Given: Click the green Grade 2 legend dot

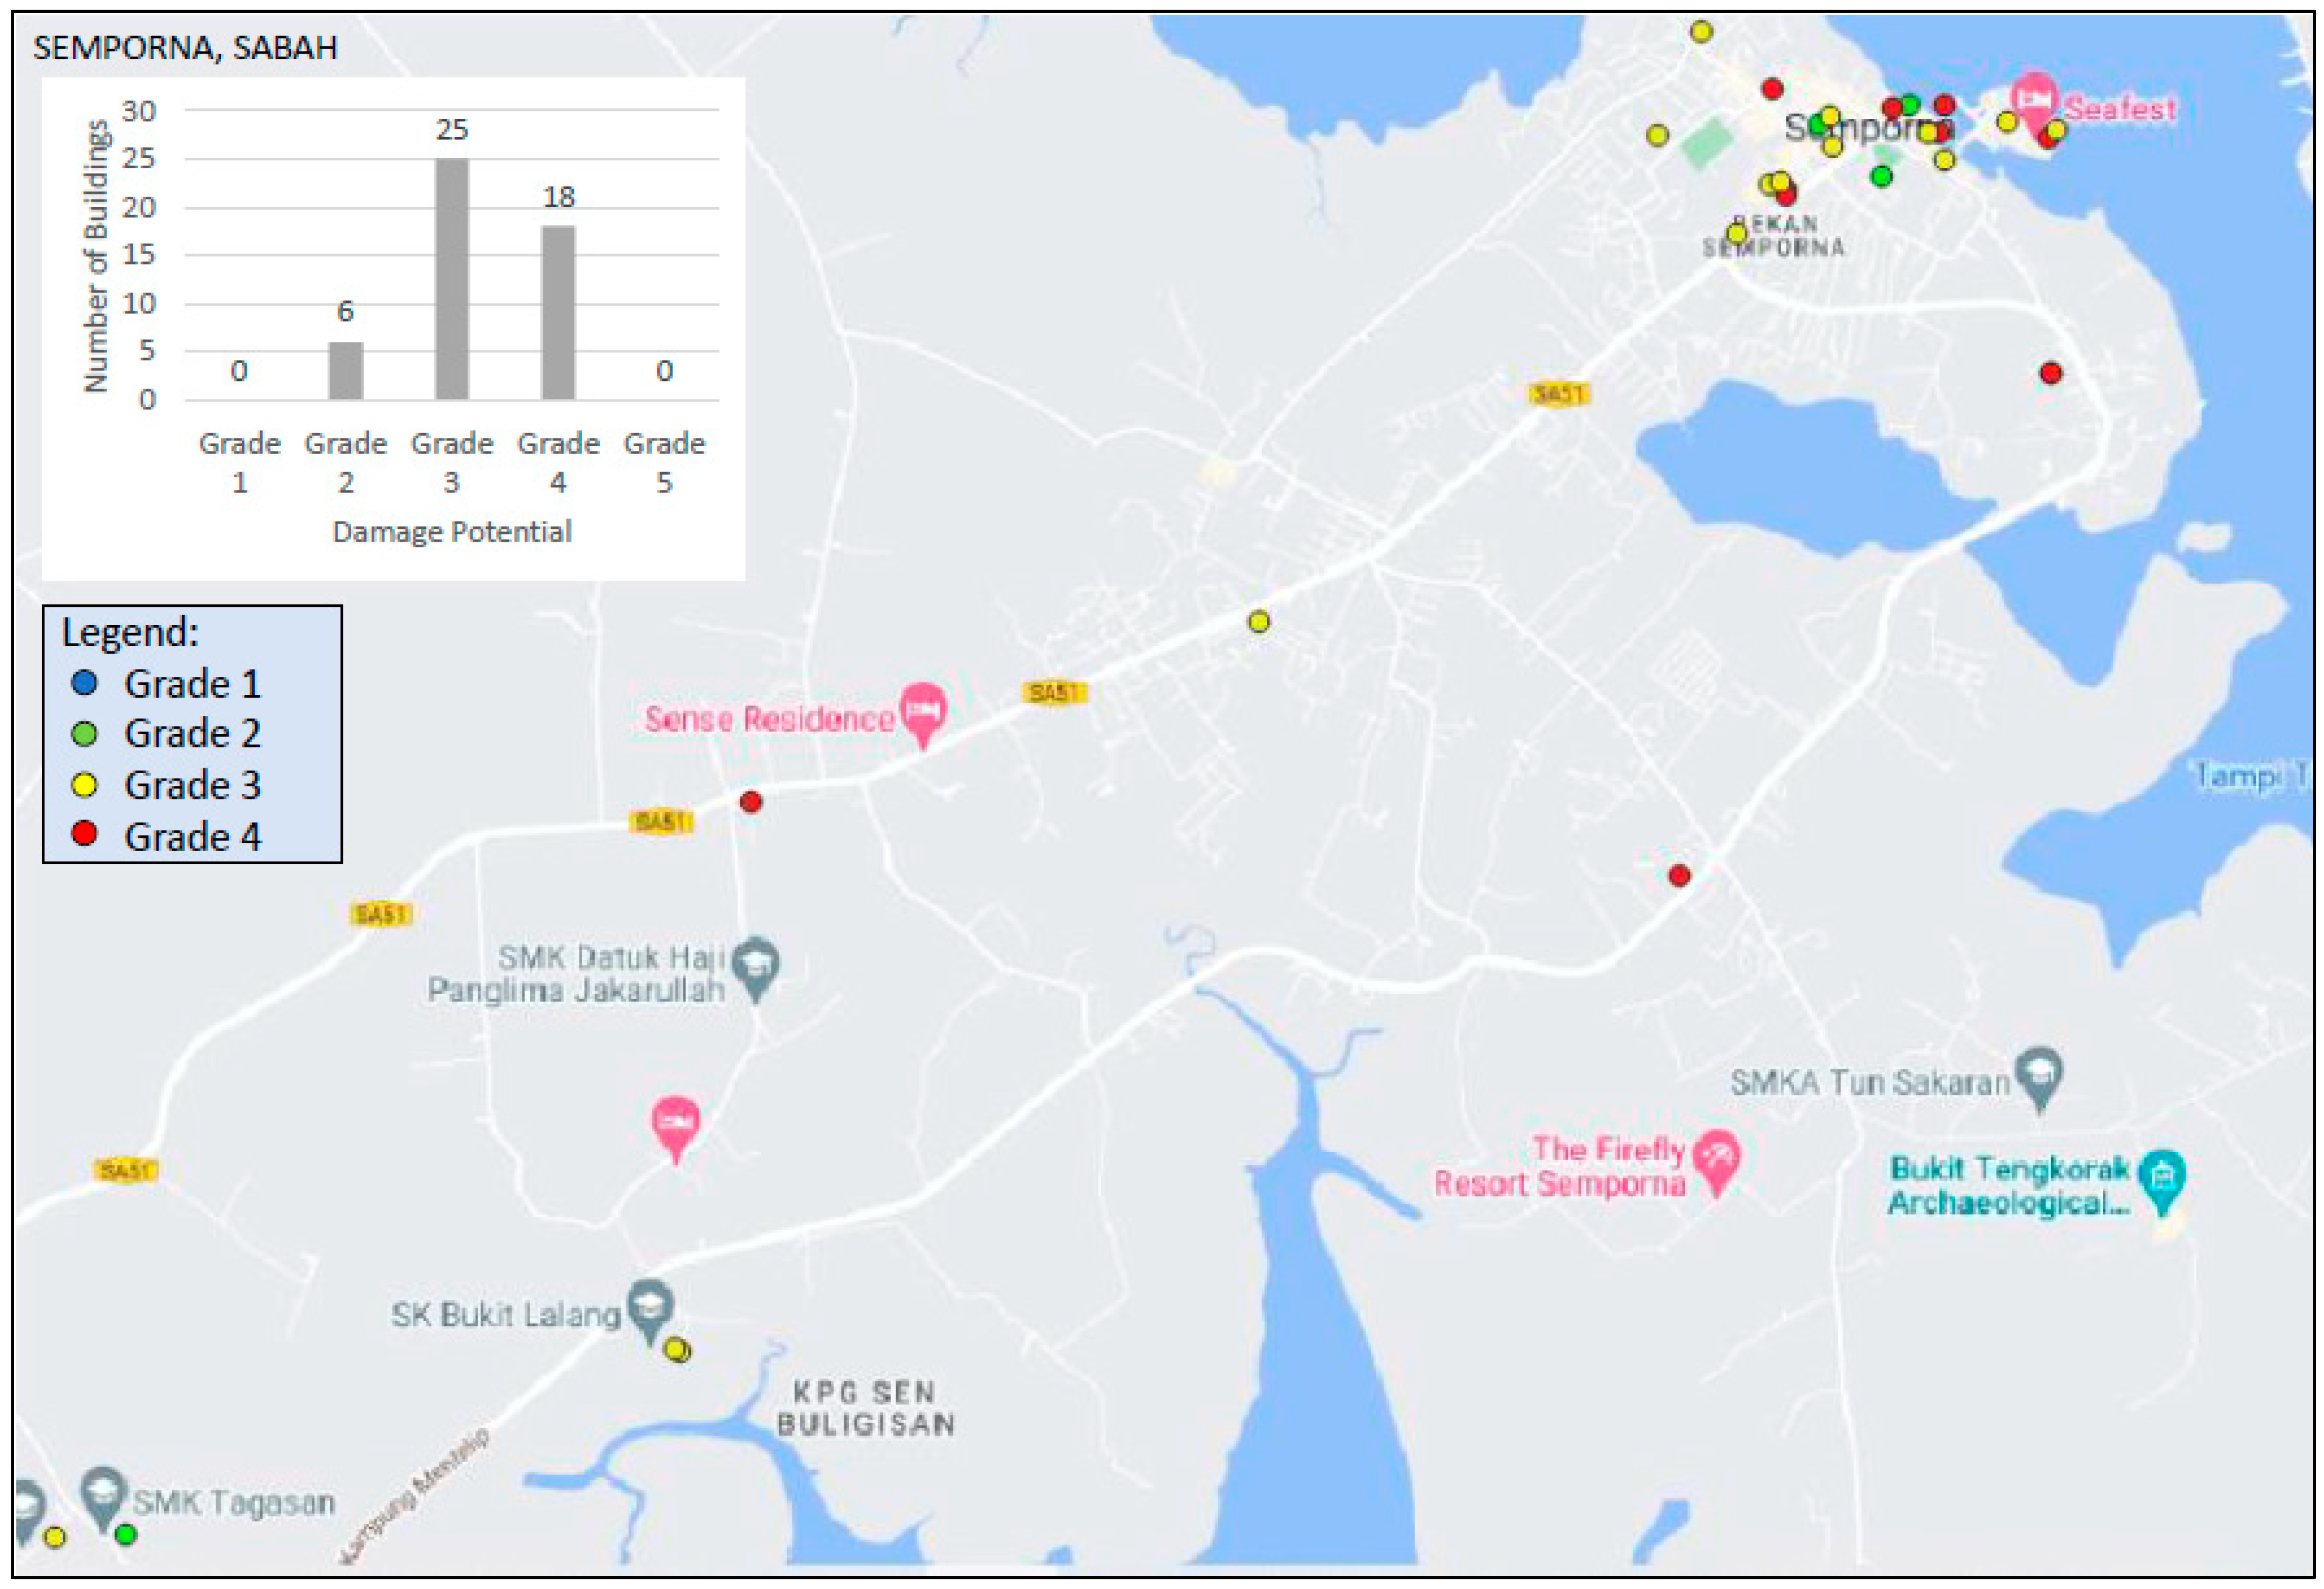Looking at the screenshot, I should click(x=85, y=733).
